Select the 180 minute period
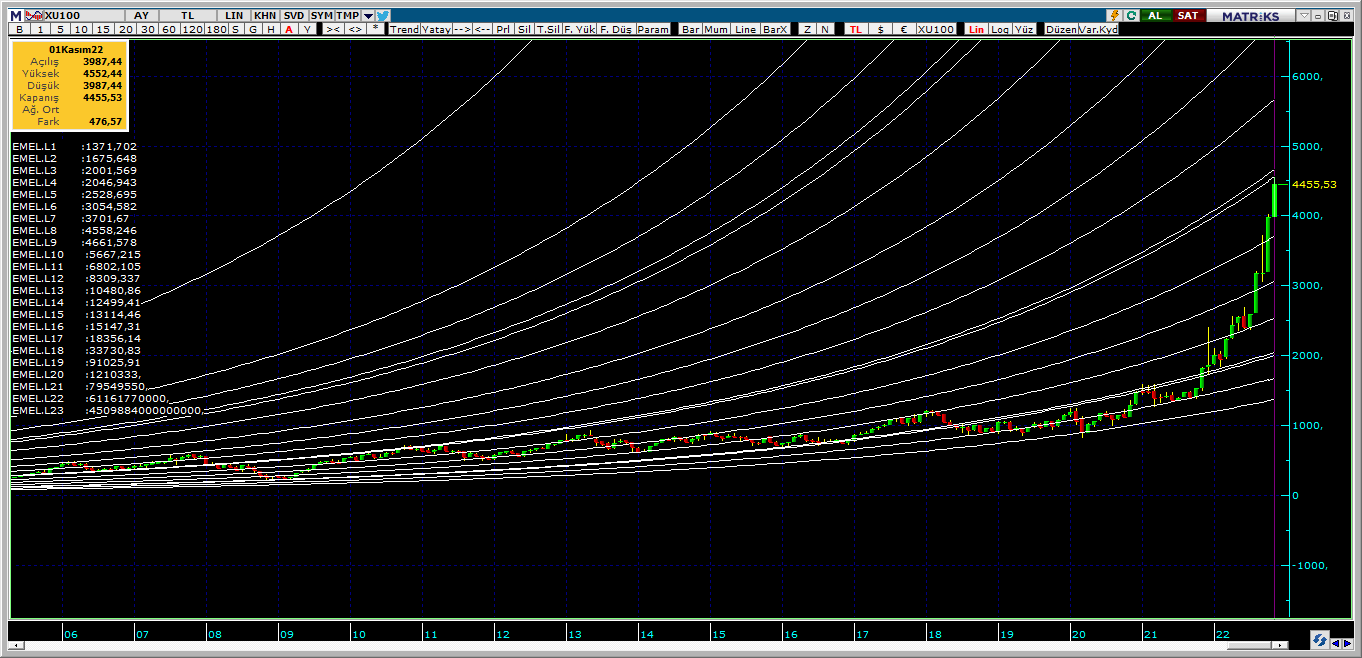 216,29
